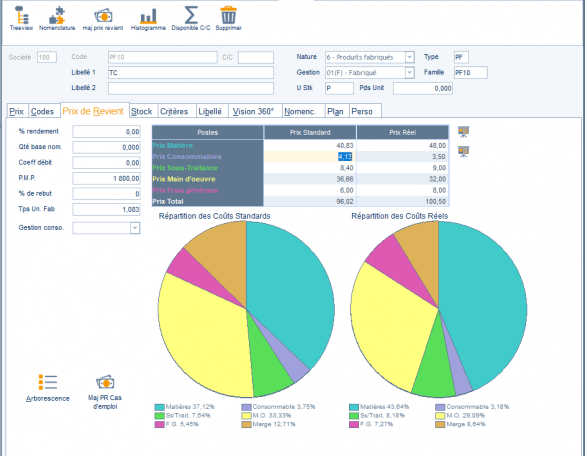The width and height of the screenshot is (585, 456).
Task: Click the C/C input field
Action: tap(256, 57)
